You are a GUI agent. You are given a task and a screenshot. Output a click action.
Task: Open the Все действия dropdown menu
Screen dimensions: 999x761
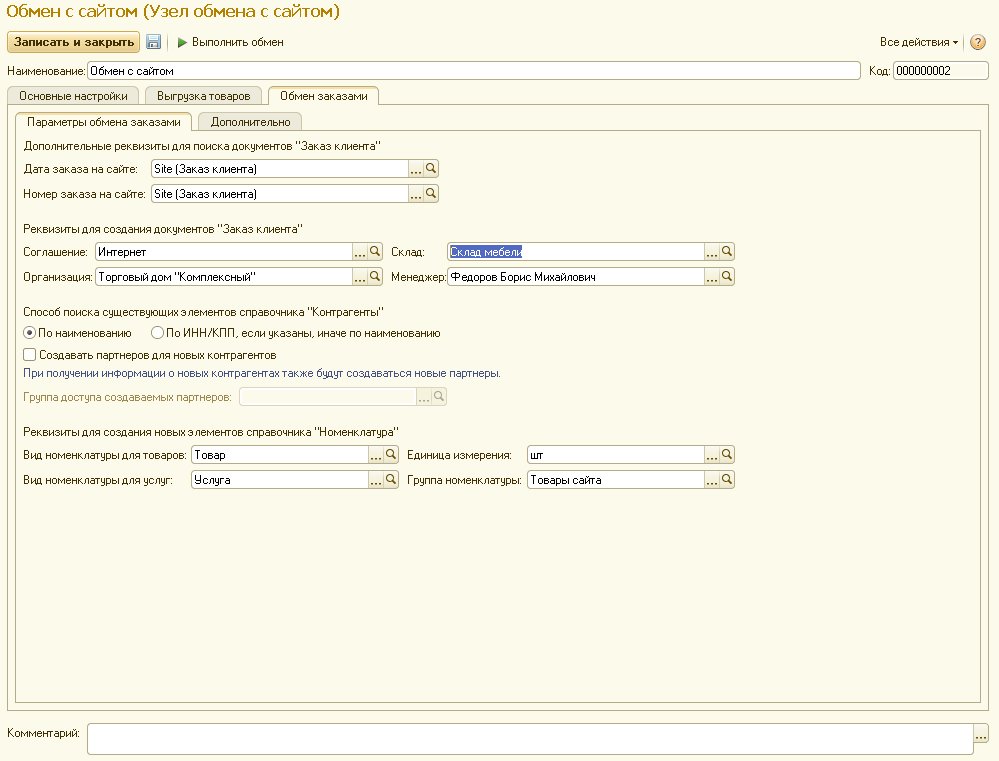coord(918,42)
